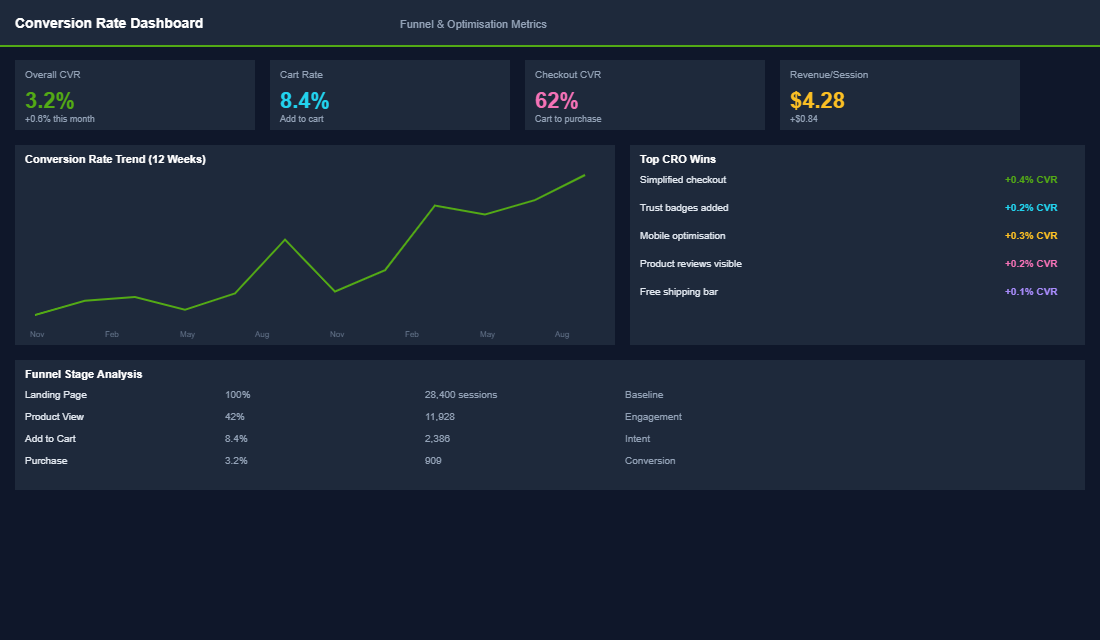1100x640 pixels.
Task: Select the Trust badges added row
Action: (x=685, y=207)
